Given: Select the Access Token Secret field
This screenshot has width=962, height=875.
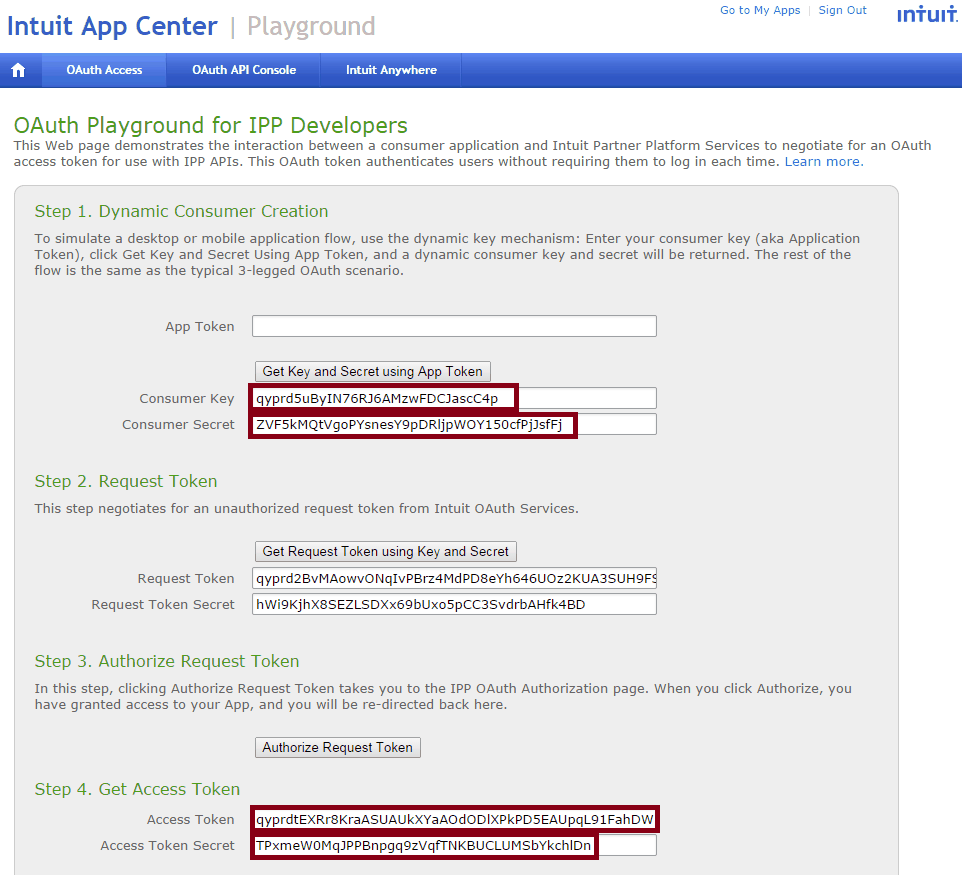Looking at the screenshot, I should pos(454,846).
